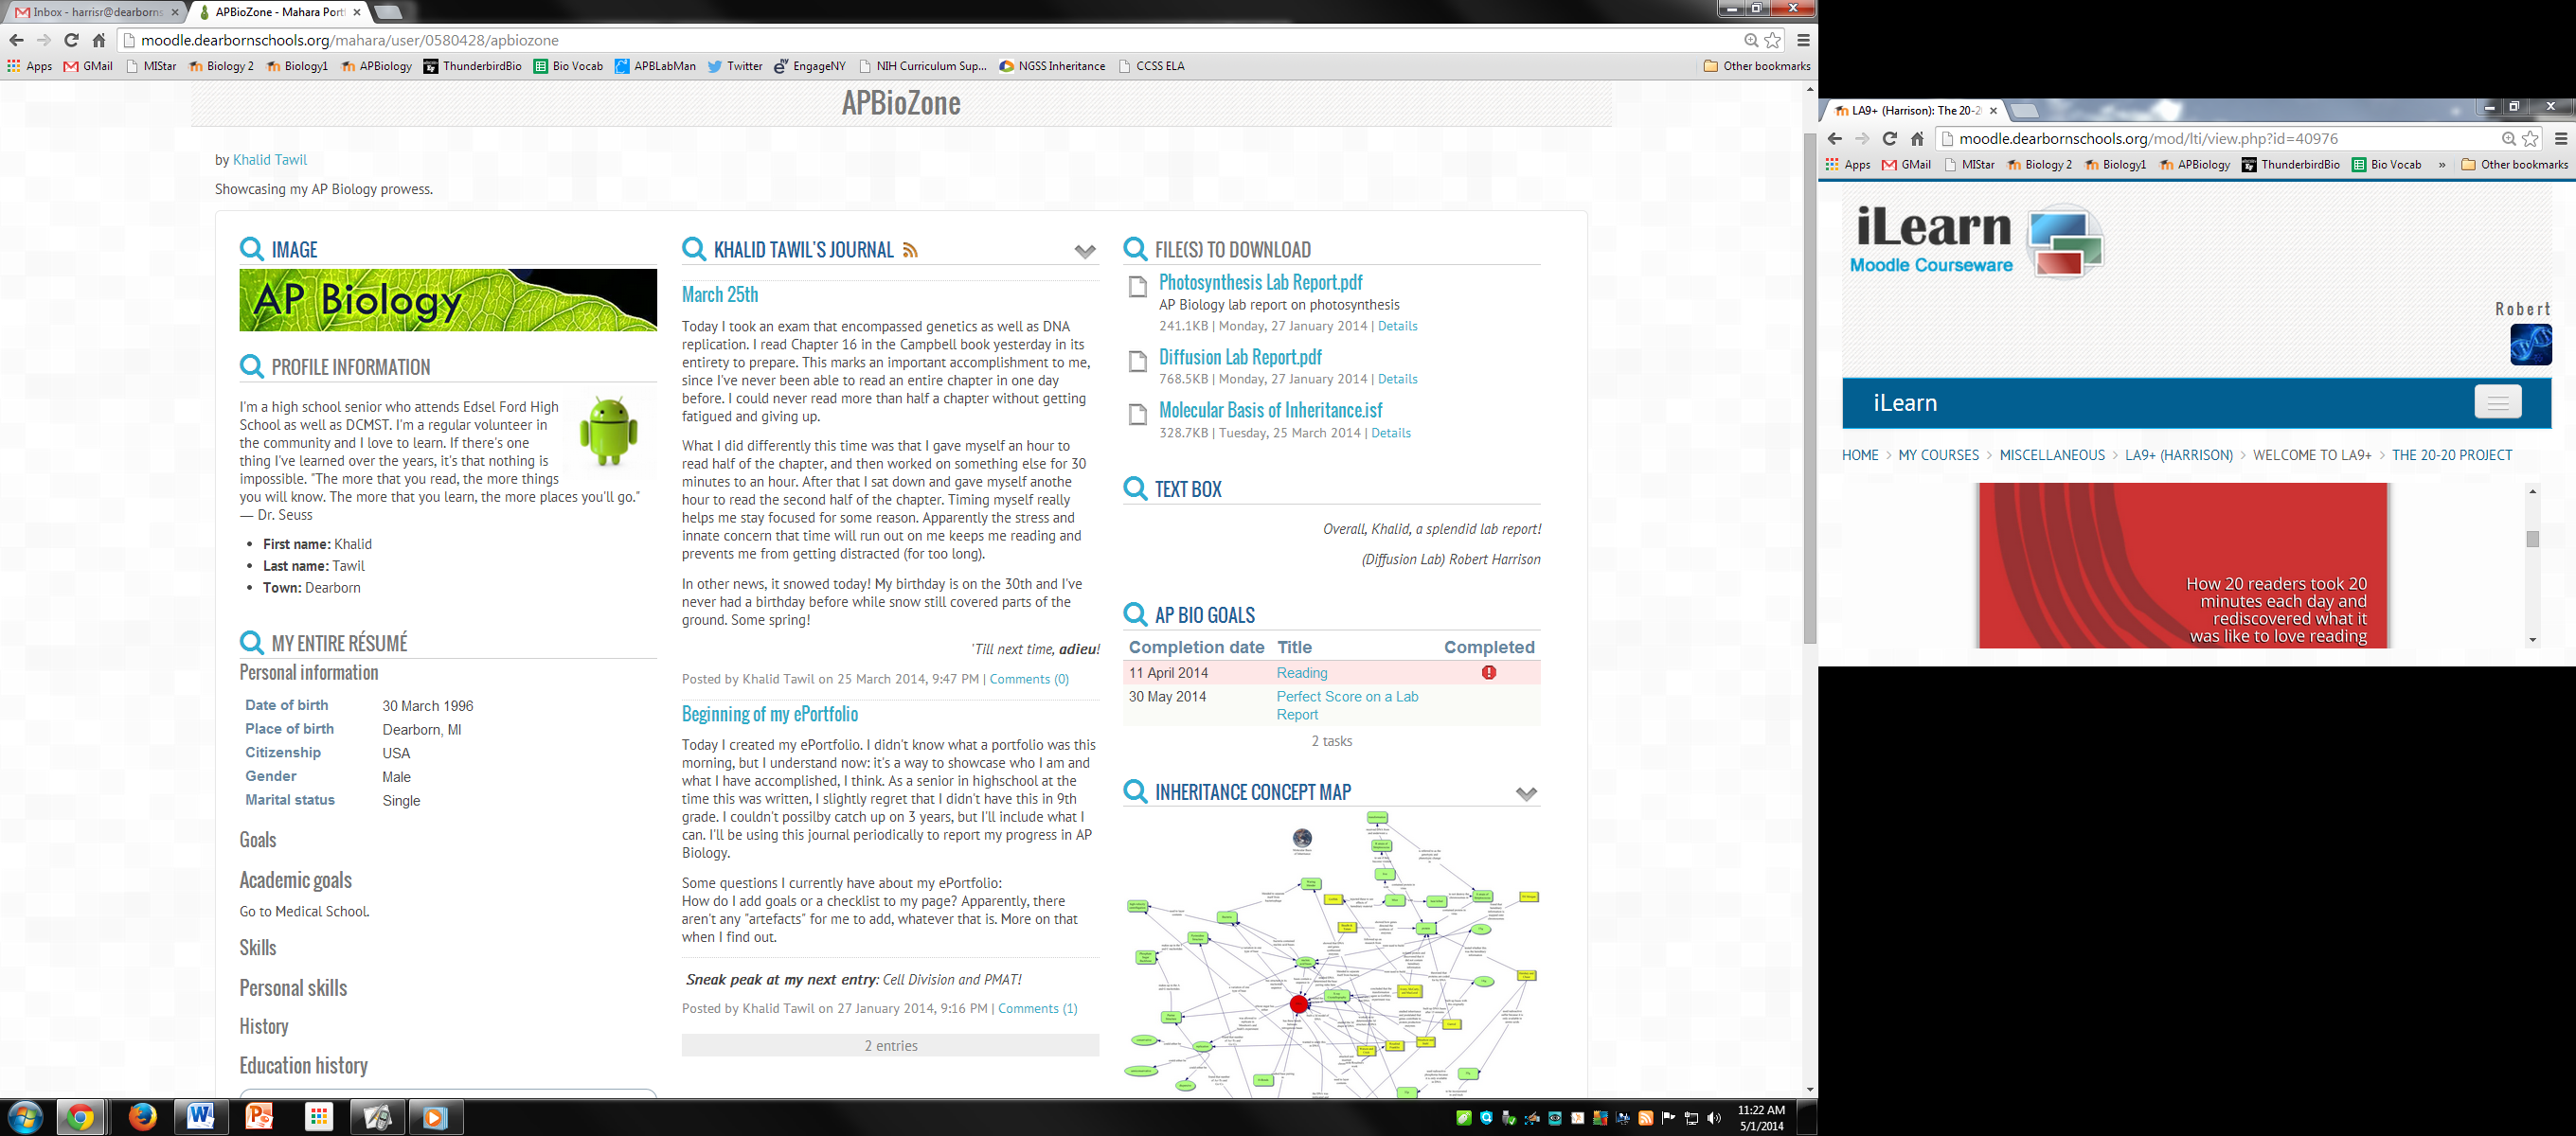Switch to the Inbox Gmail tab
Image resolution: width=2576 pixels, height=1136 pixels.
(96, 12)
